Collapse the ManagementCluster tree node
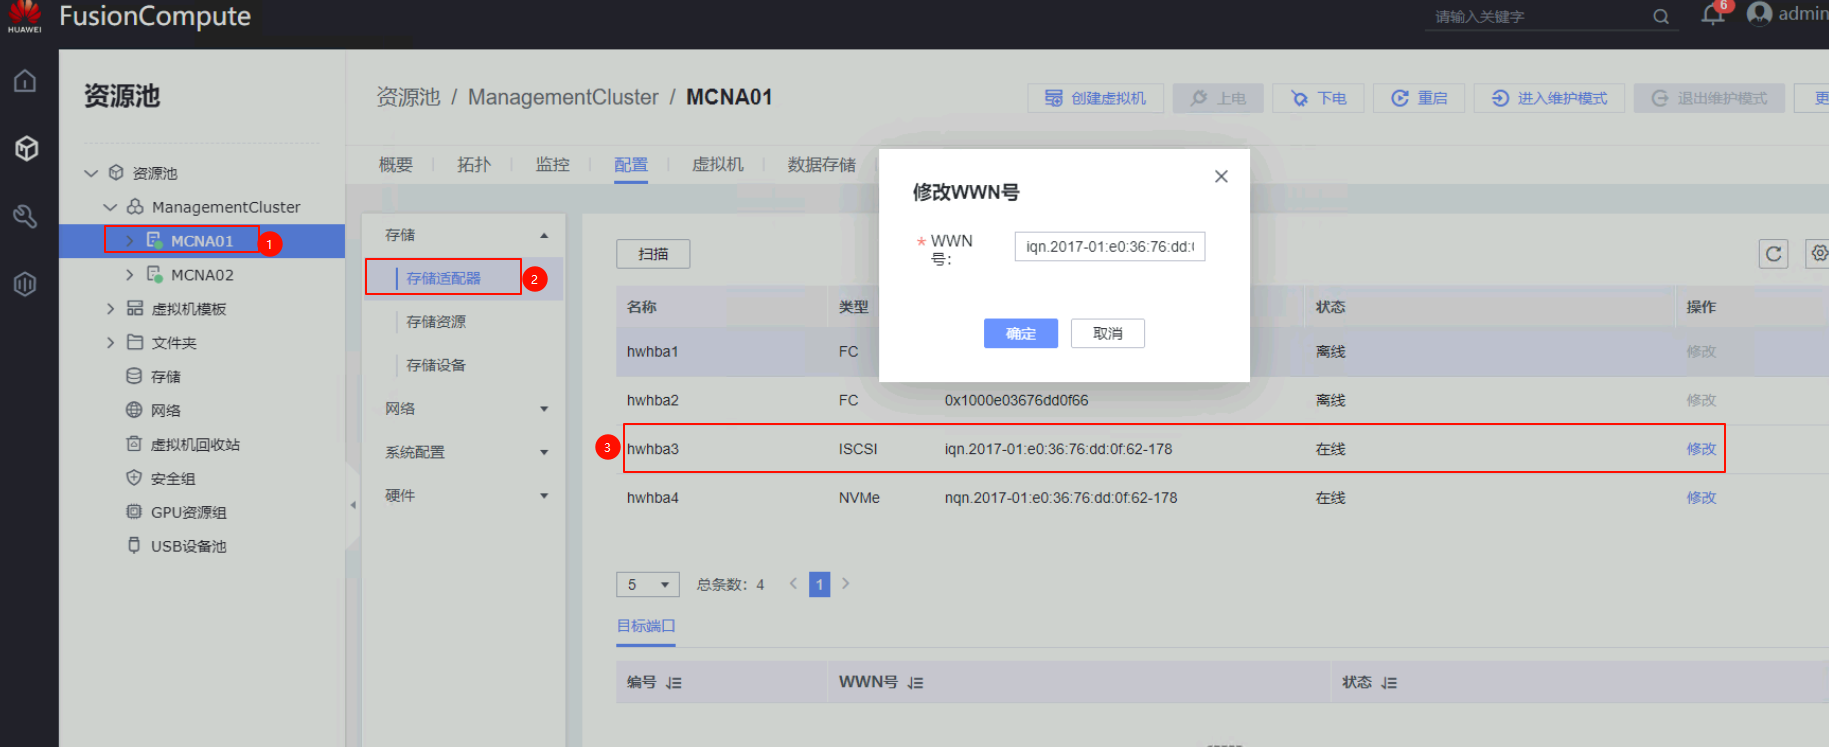 coord(110,207)
